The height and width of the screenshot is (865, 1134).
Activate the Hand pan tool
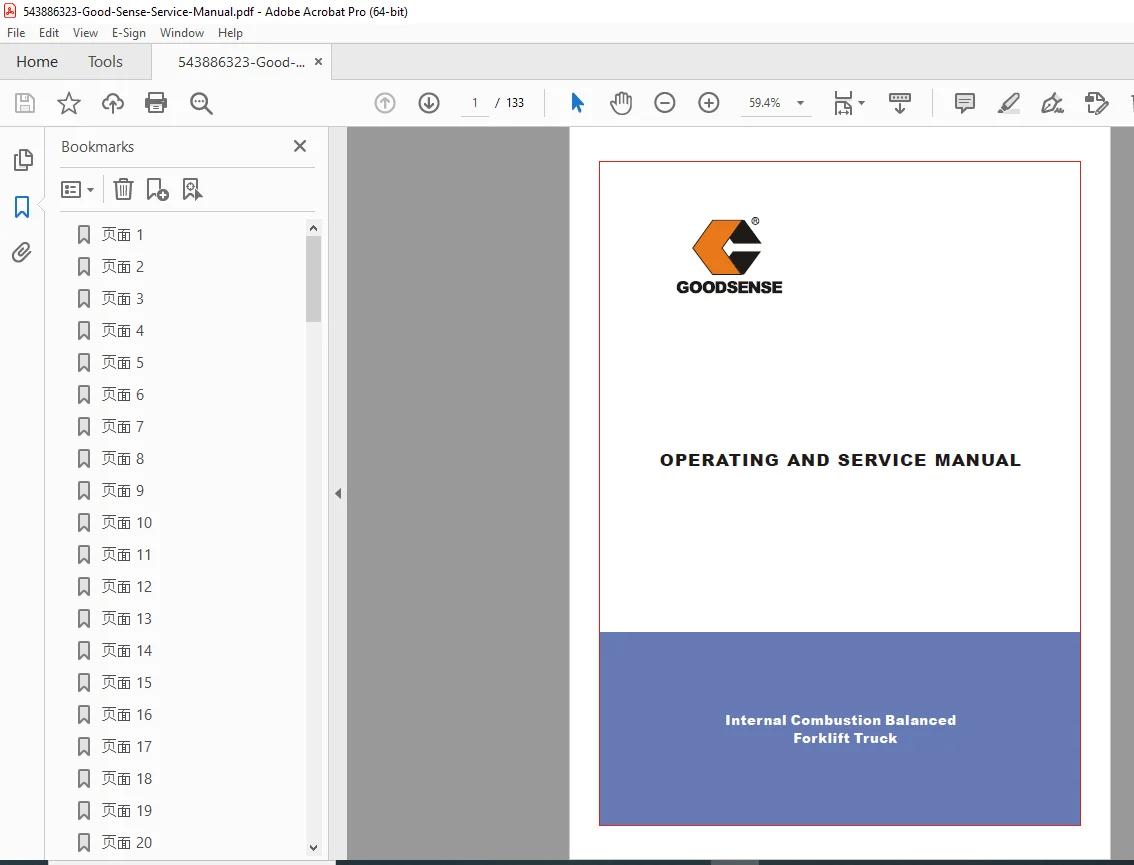pyautogui.click(x=621, y=103)
